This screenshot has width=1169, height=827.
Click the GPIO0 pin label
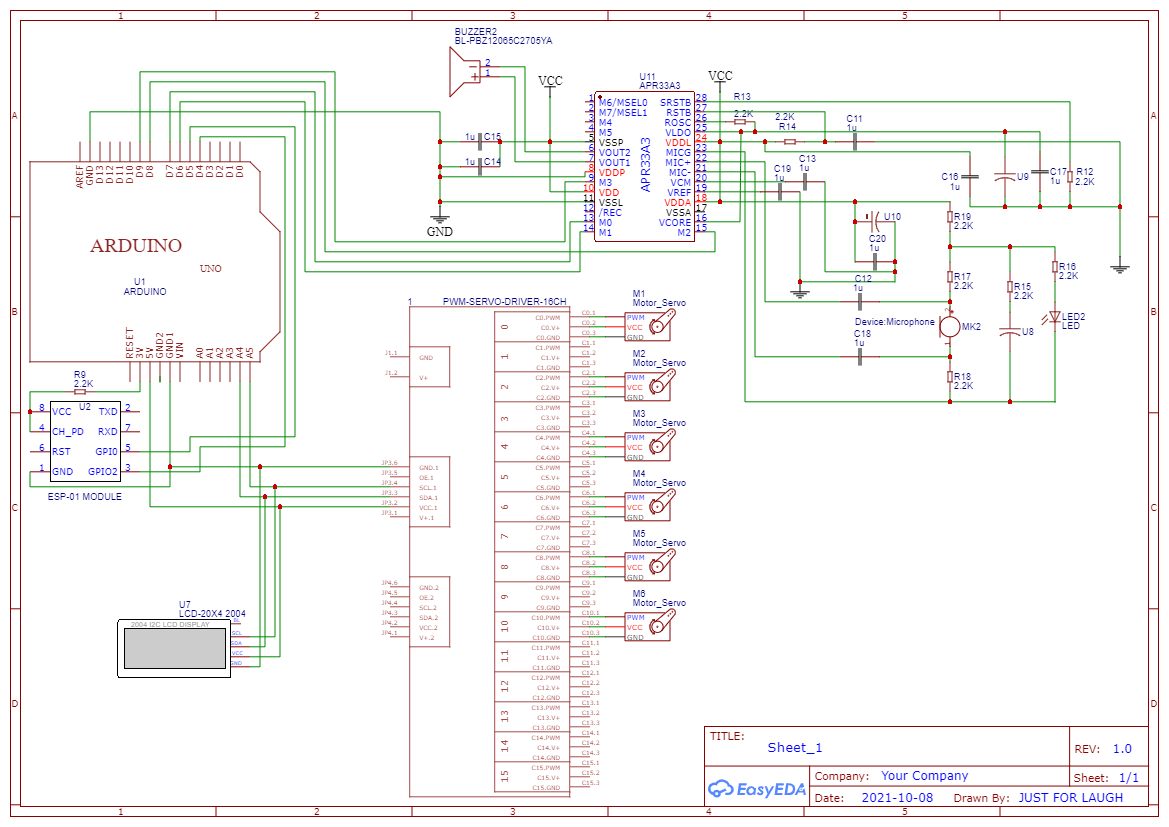[x=107, y=452]
